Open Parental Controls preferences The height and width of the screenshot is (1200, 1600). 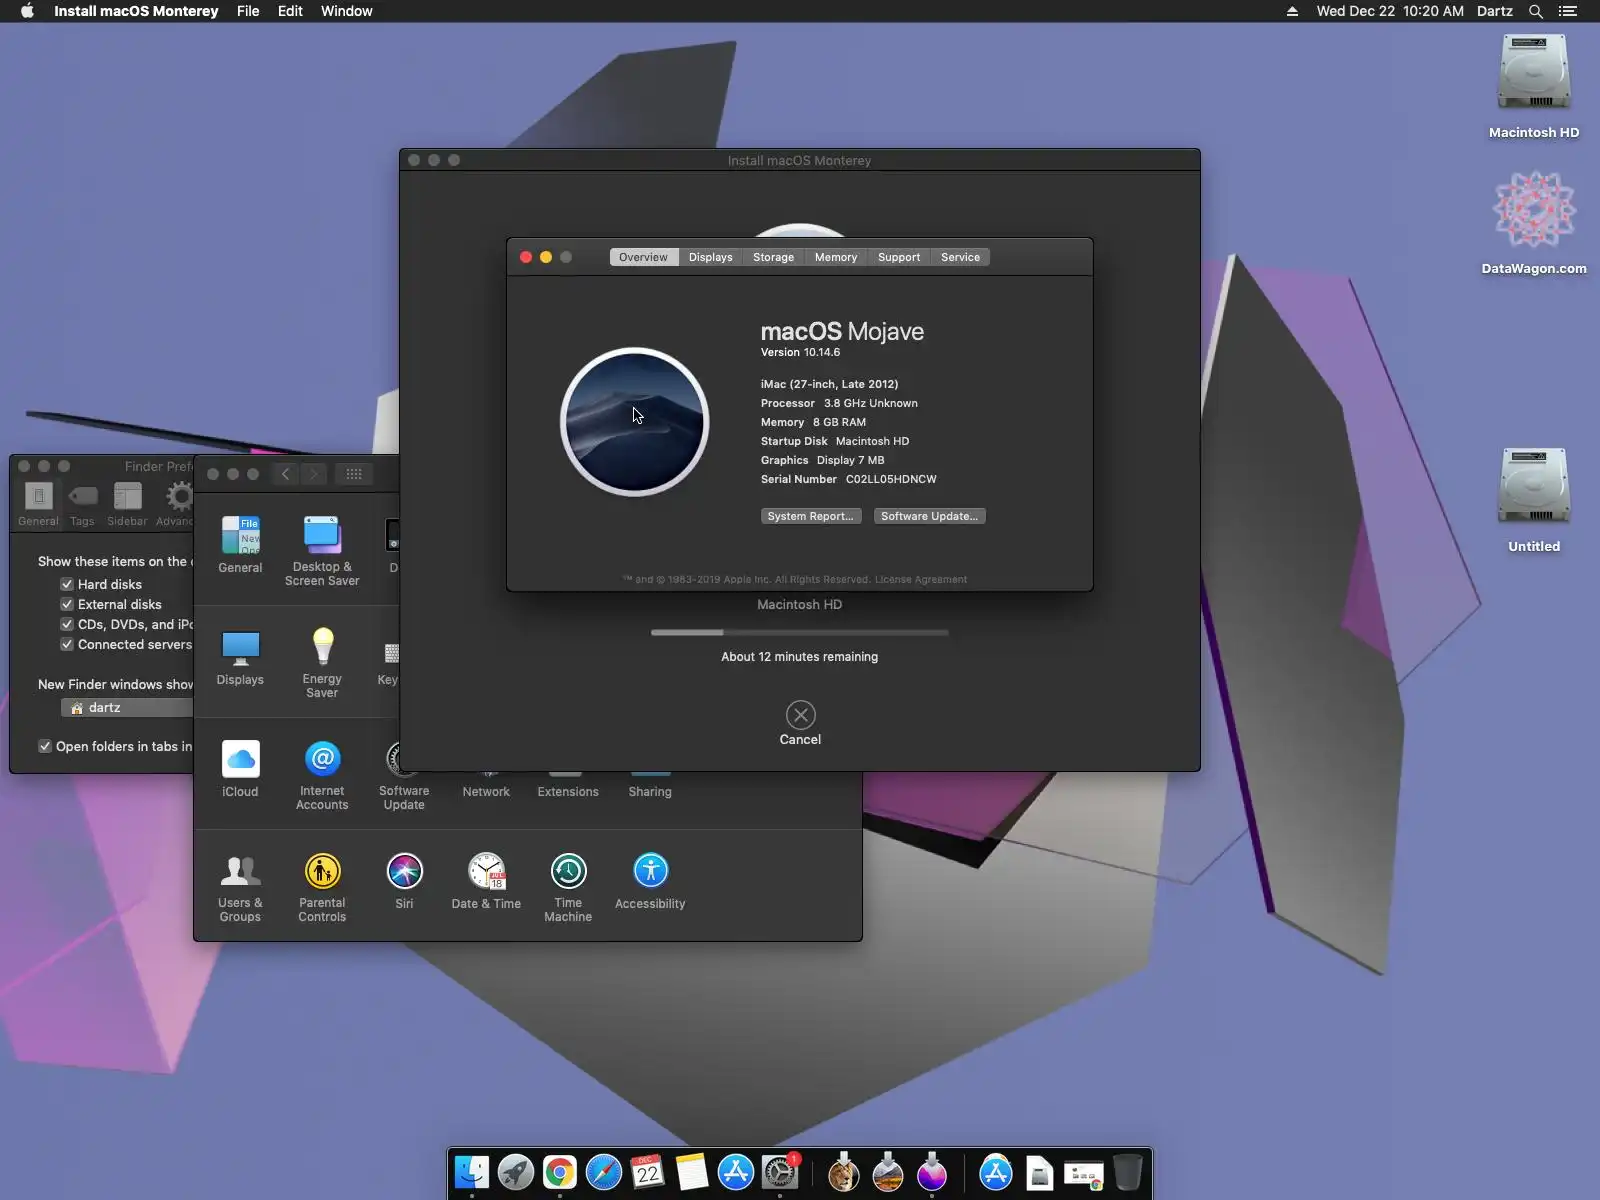pos(322,887)
